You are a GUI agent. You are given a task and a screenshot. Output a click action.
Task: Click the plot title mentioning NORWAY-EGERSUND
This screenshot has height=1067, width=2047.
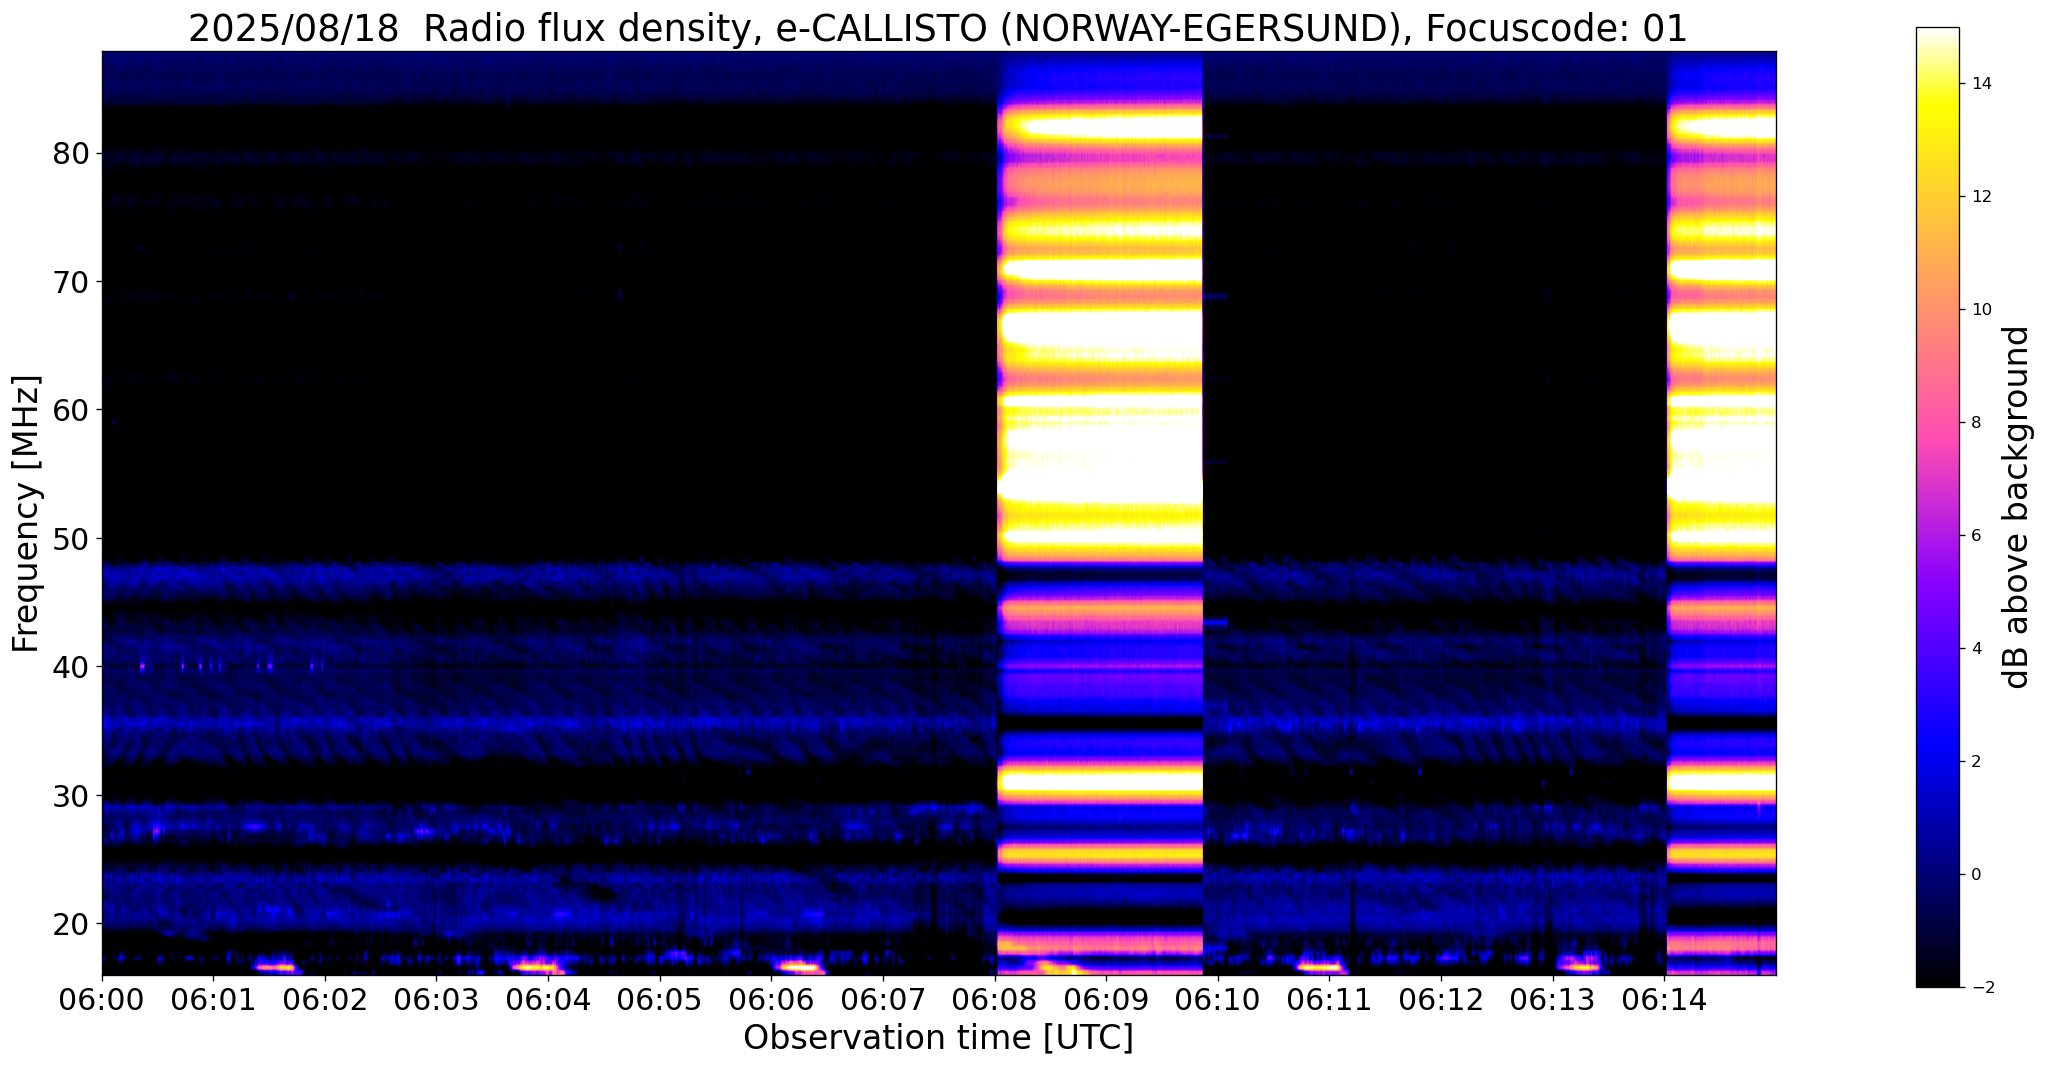[x=938, y=28]
